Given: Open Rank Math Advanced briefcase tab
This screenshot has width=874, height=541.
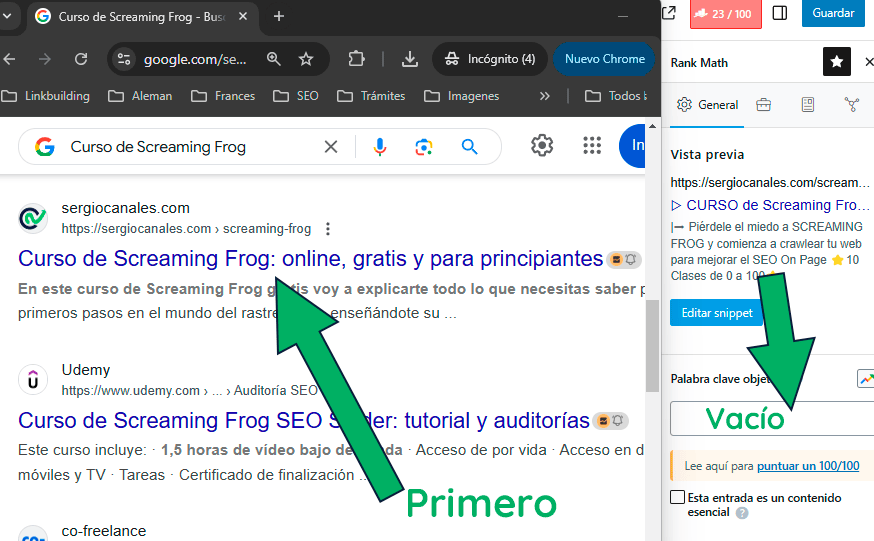Looking at the screenshot, I should [x=764, y=105].
